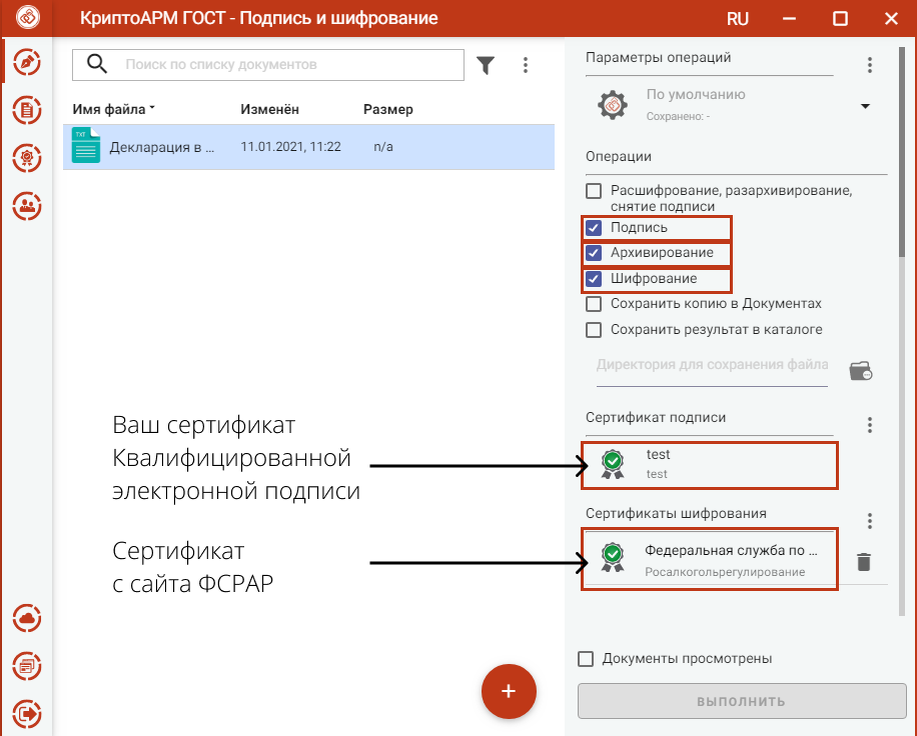Add a document with the plus button

[x=509, y=691]
